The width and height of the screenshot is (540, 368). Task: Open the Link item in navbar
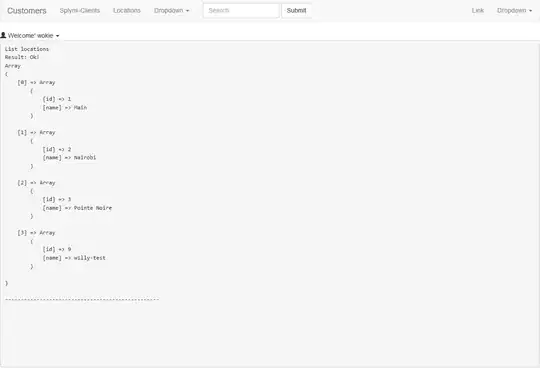[478, 11]
